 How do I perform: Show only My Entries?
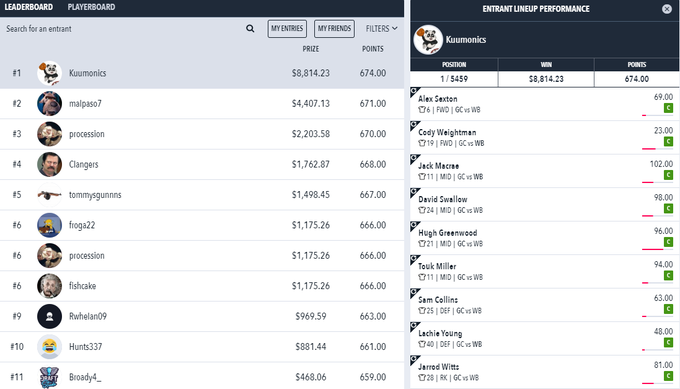287,29
